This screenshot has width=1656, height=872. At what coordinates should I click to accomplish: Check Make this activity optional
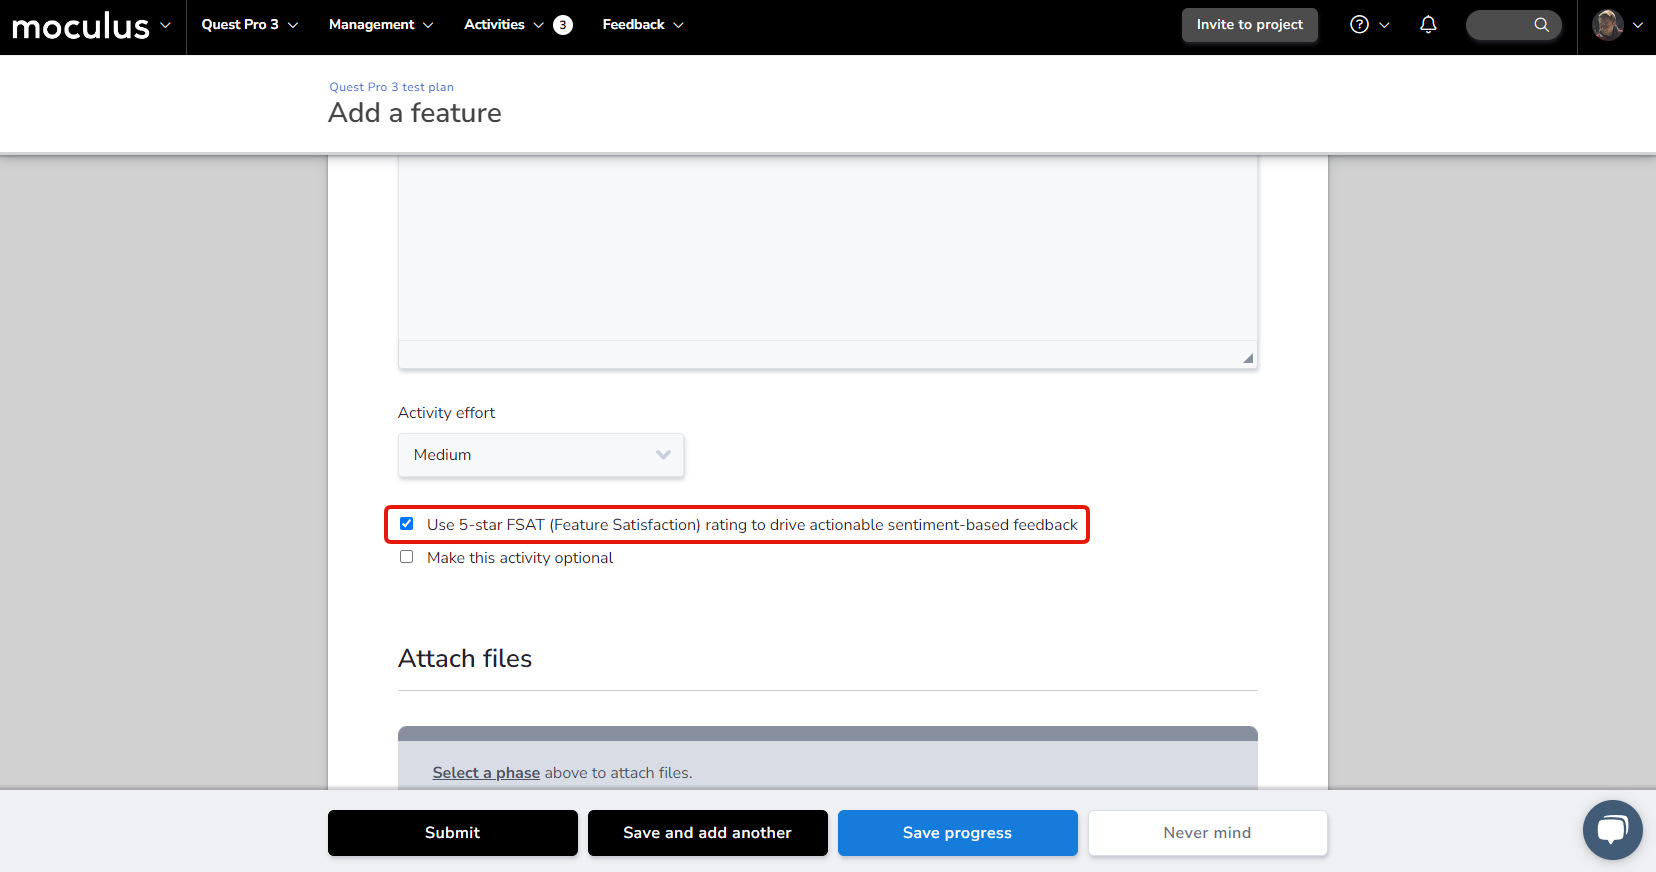[406, 557]
